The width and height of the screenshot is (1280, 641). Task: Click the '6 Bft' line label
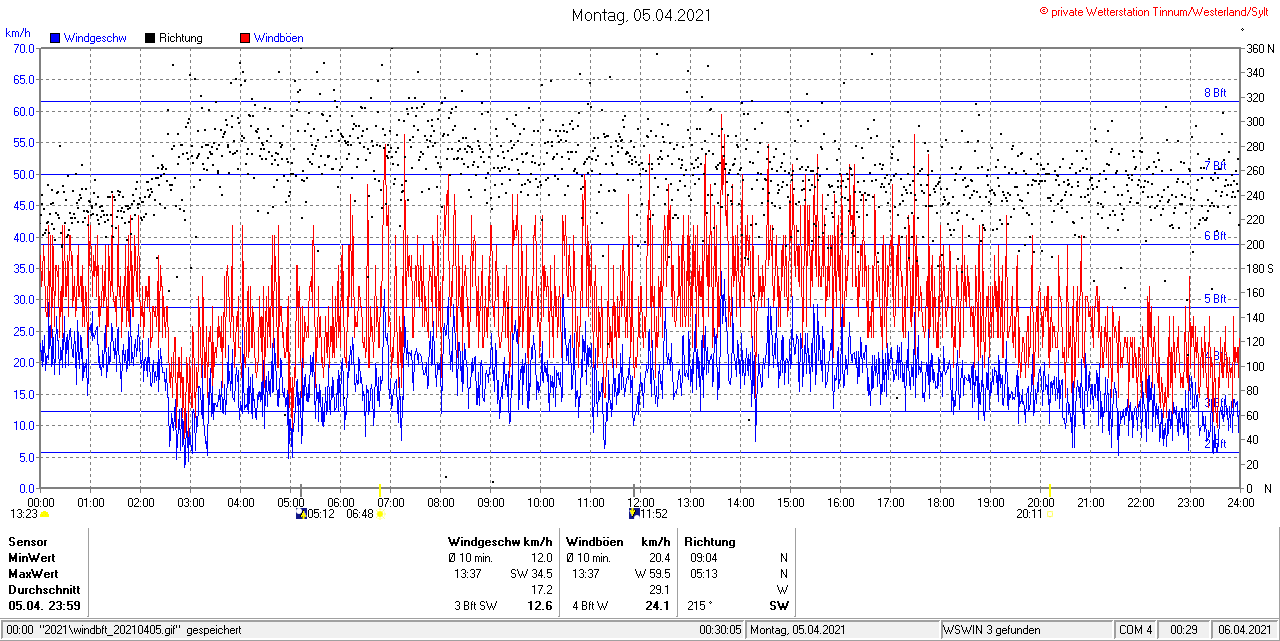tap(1214, 236)
